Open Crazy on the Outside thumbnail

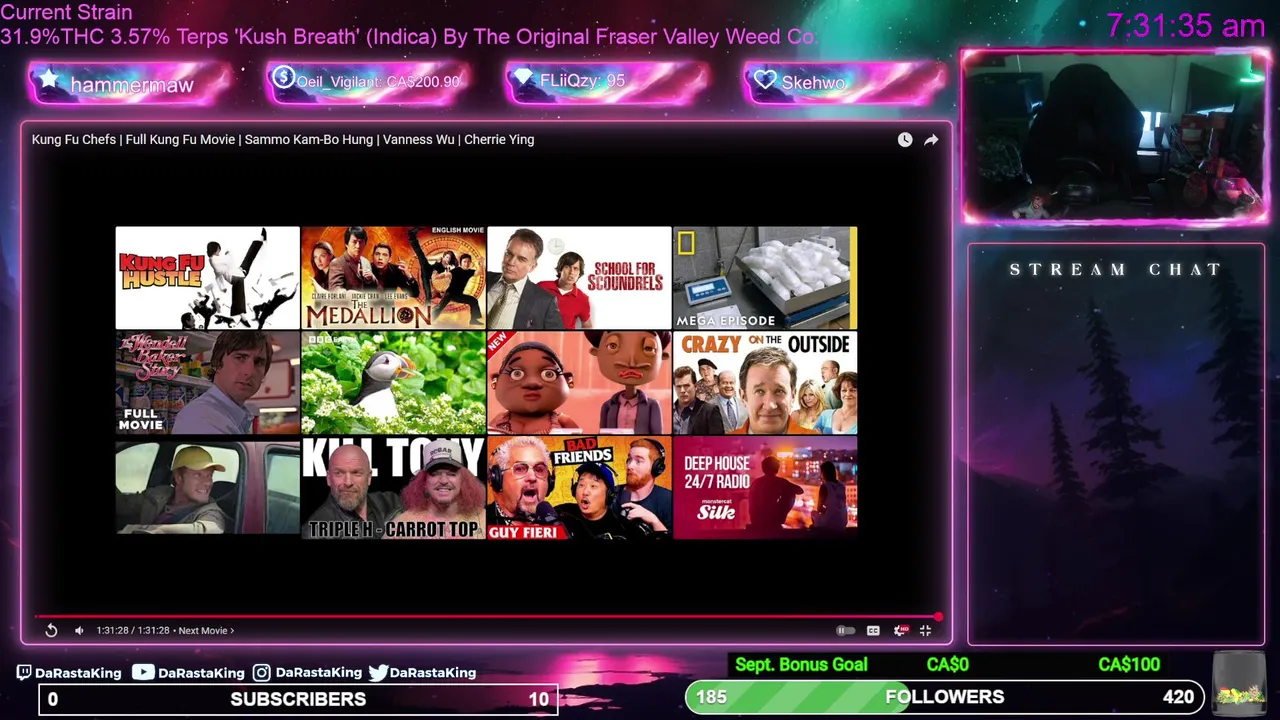pyautogui.click(x=765, y=383)
